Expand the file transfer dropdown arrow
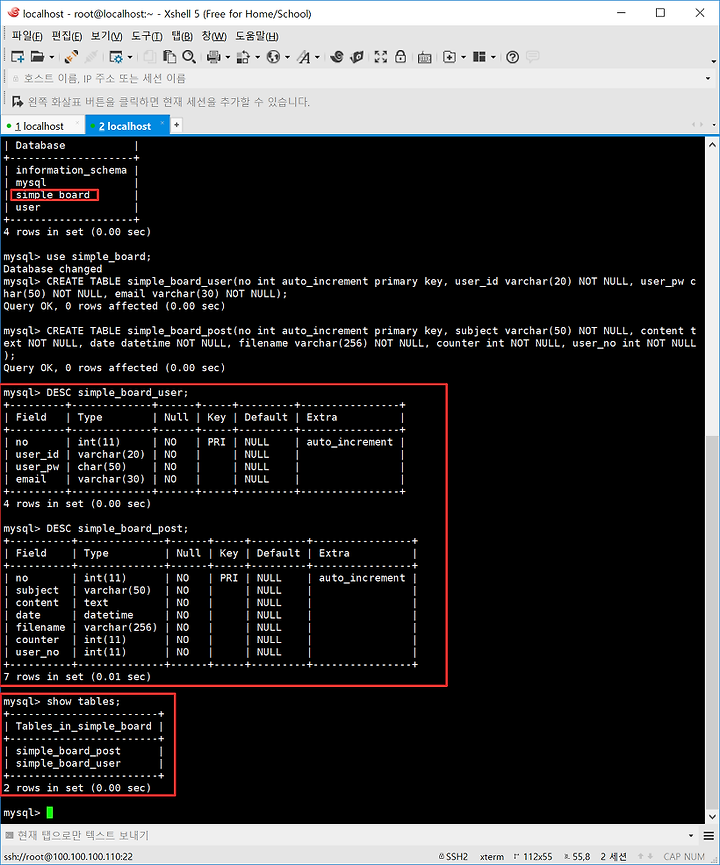 pos(258,57)
